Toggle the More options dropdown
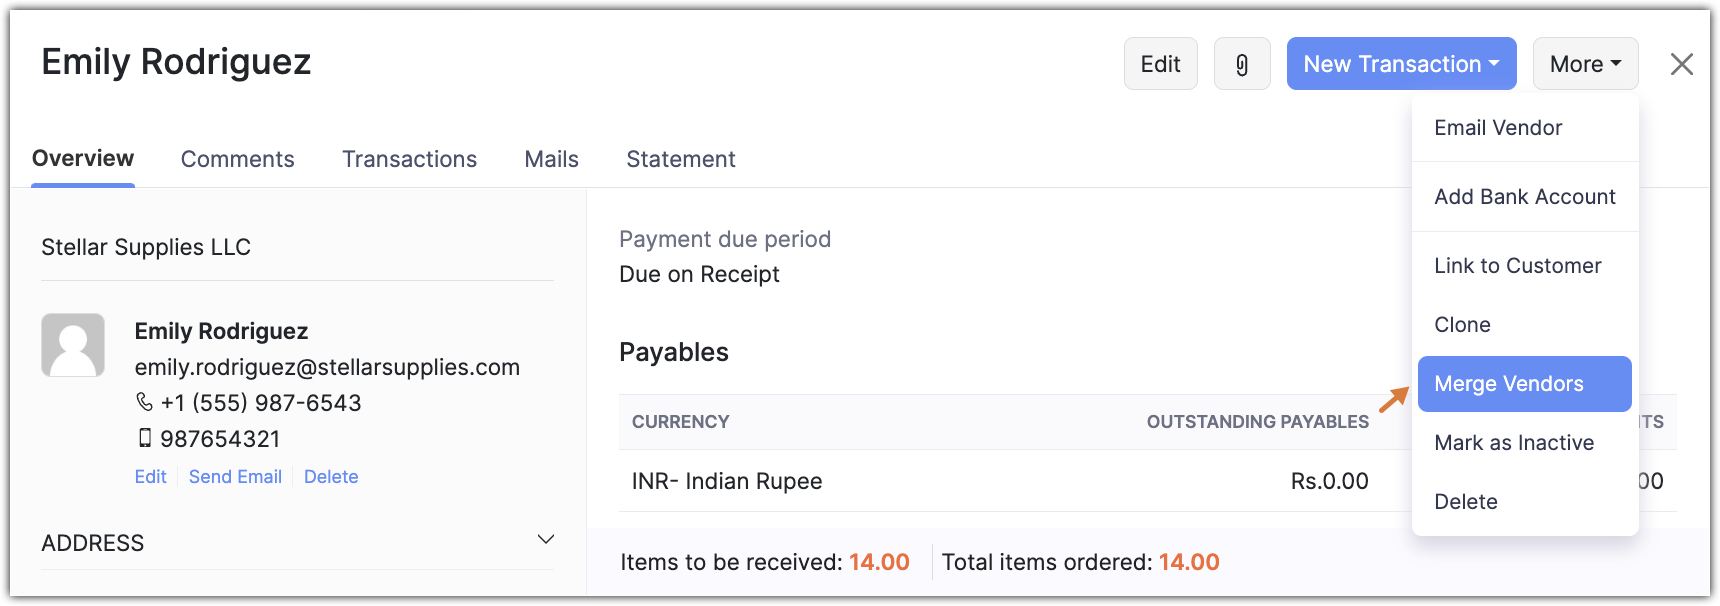This screenshot has width=1720, height=606. pos(1585,64)
